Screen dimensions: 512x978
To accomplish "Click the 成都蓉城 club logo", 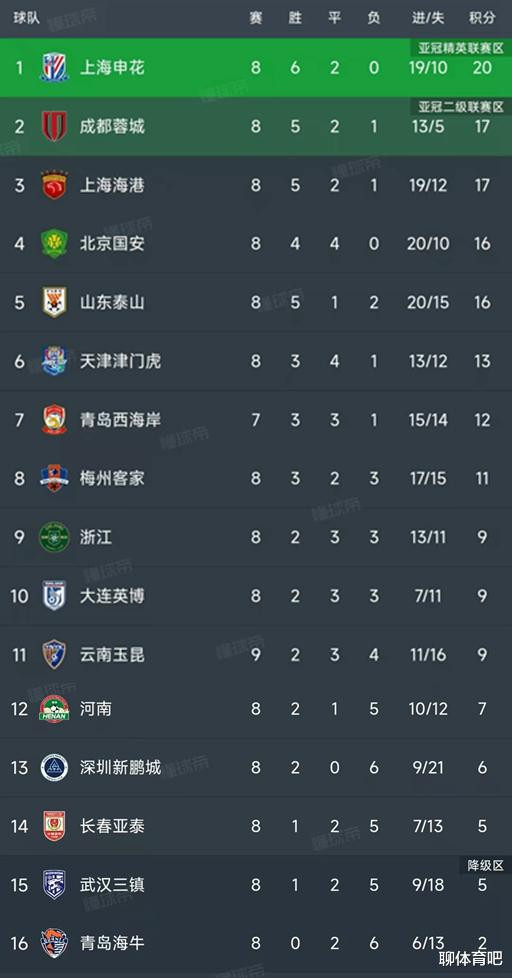I will 54,127.
